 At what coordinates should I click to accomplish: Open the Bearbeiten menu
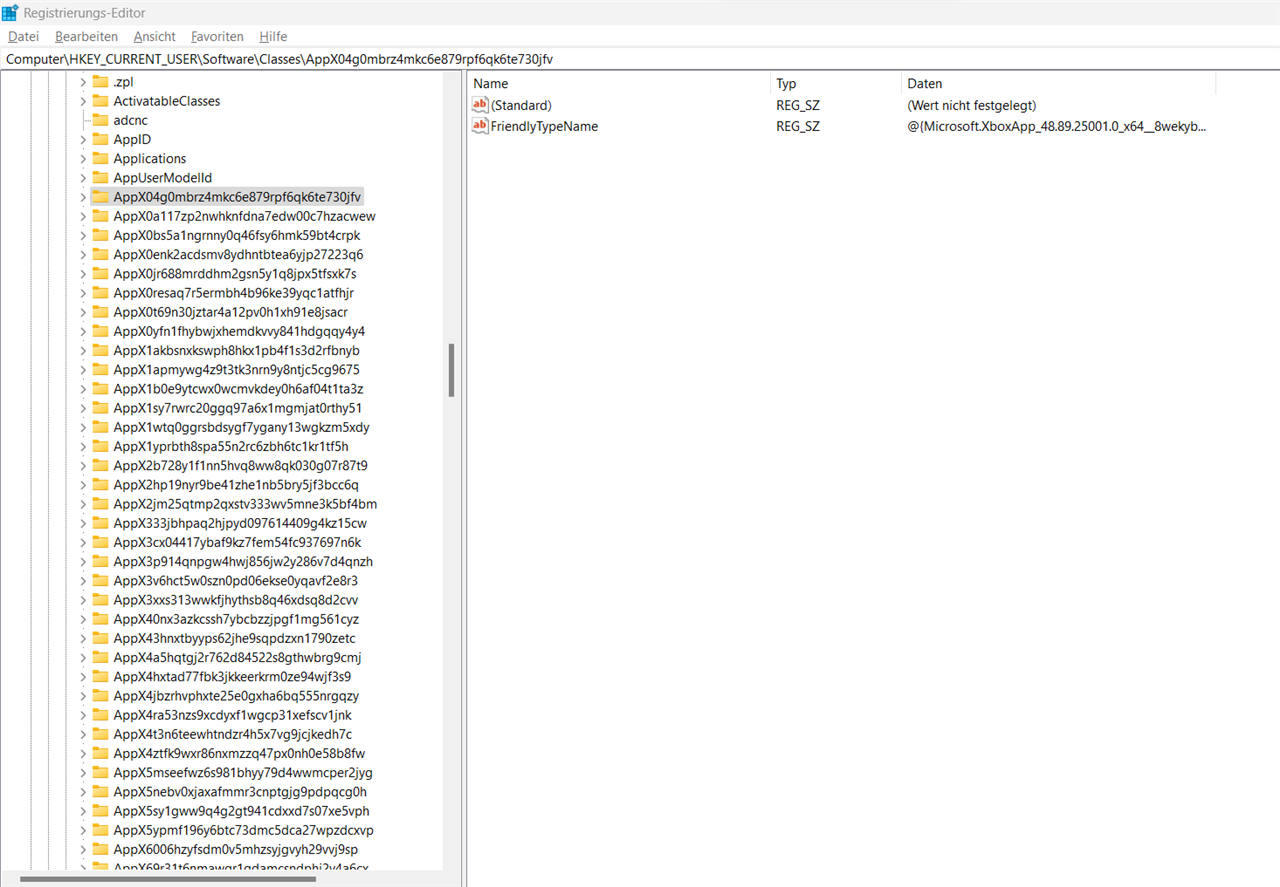pos(86,36)
